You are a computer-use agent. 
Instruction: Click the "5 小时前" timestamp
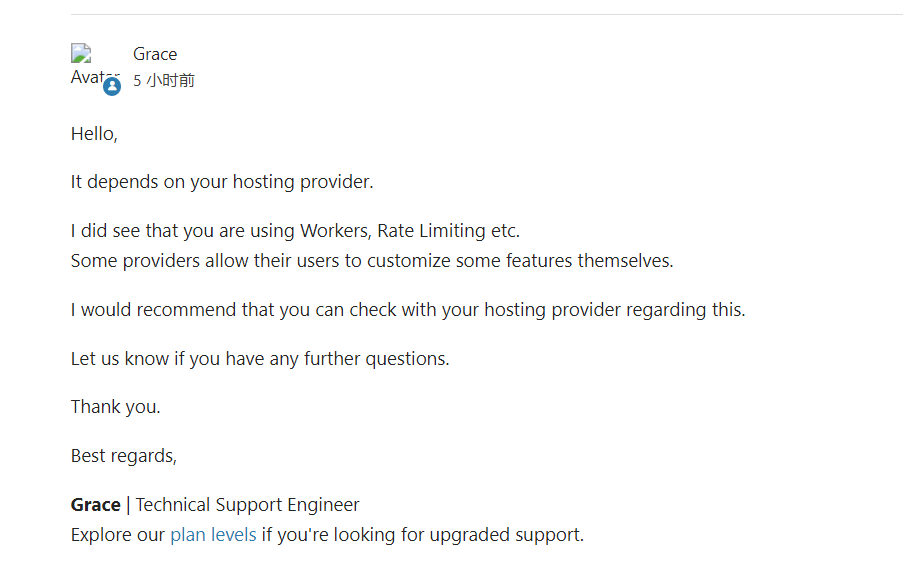click(164, 81)
